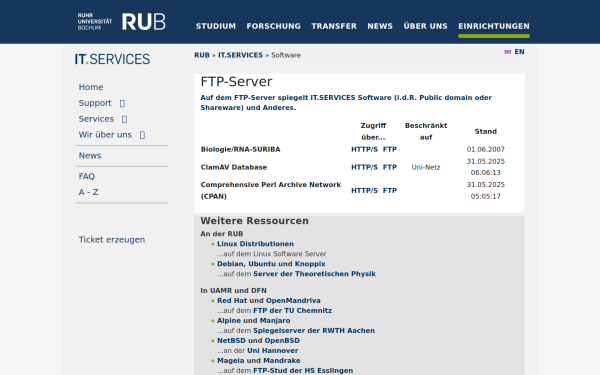Click the Beschränkt auf column header
The height and width of the screenshot is (375, 600).
pos(426,132)
